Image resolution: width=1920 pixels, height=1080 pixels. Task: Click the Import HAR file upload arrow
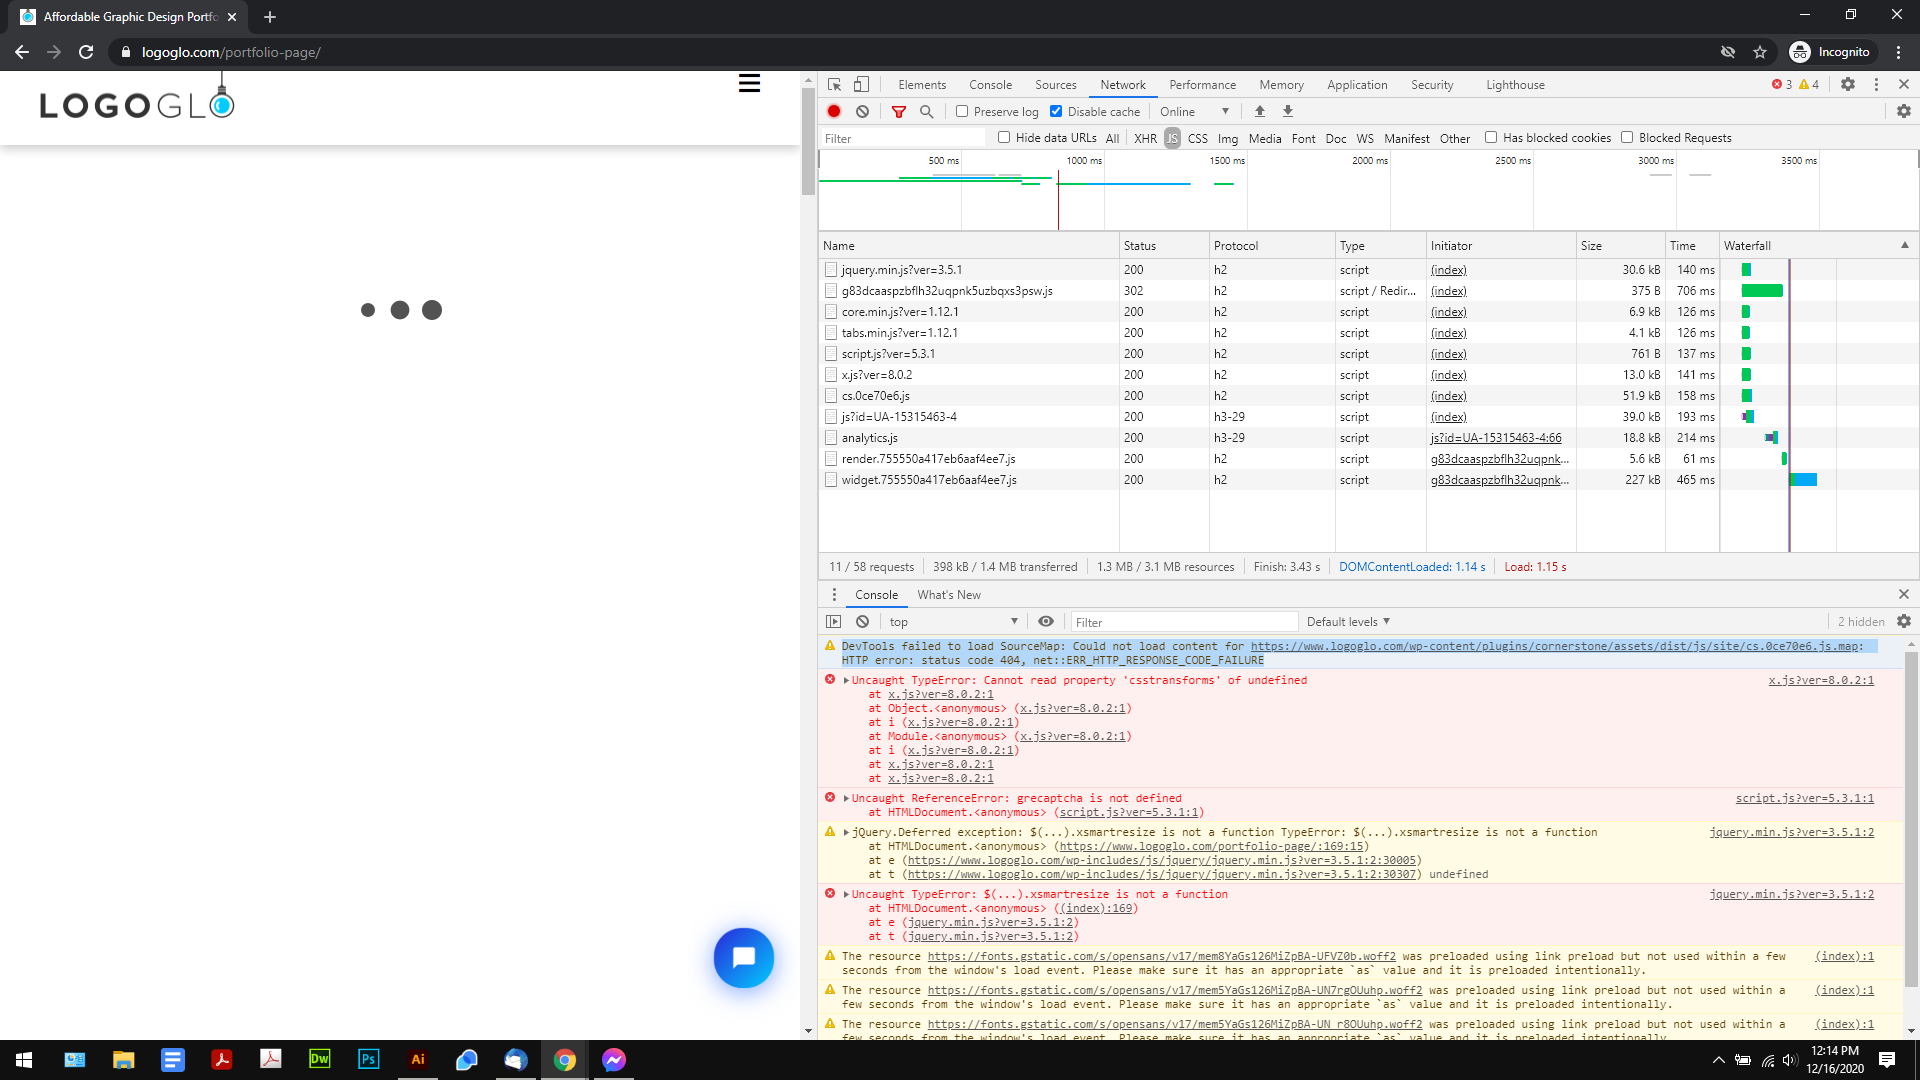(x=1260, y=111)
